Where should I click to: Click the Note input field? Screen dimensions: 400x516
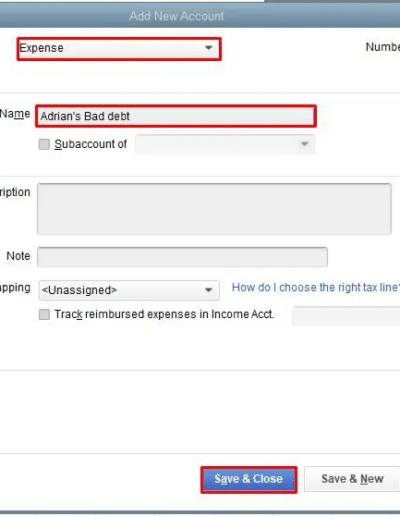click(x=182, y=257)
